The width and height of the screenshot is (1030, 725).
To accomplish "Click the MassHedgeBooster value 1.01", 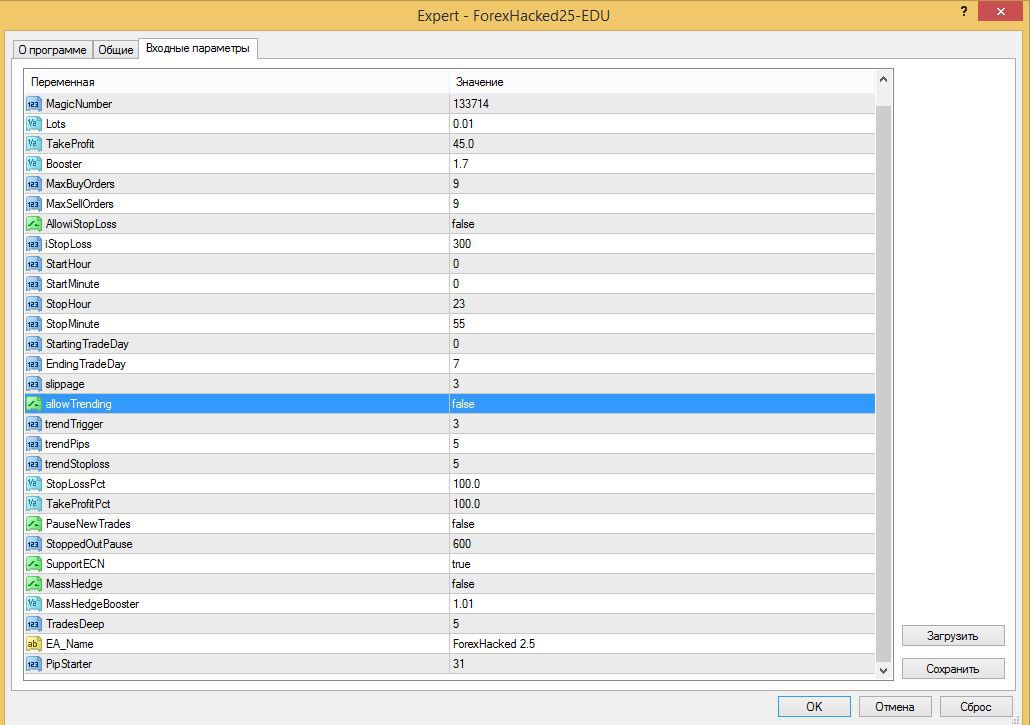I will point(463,604).
